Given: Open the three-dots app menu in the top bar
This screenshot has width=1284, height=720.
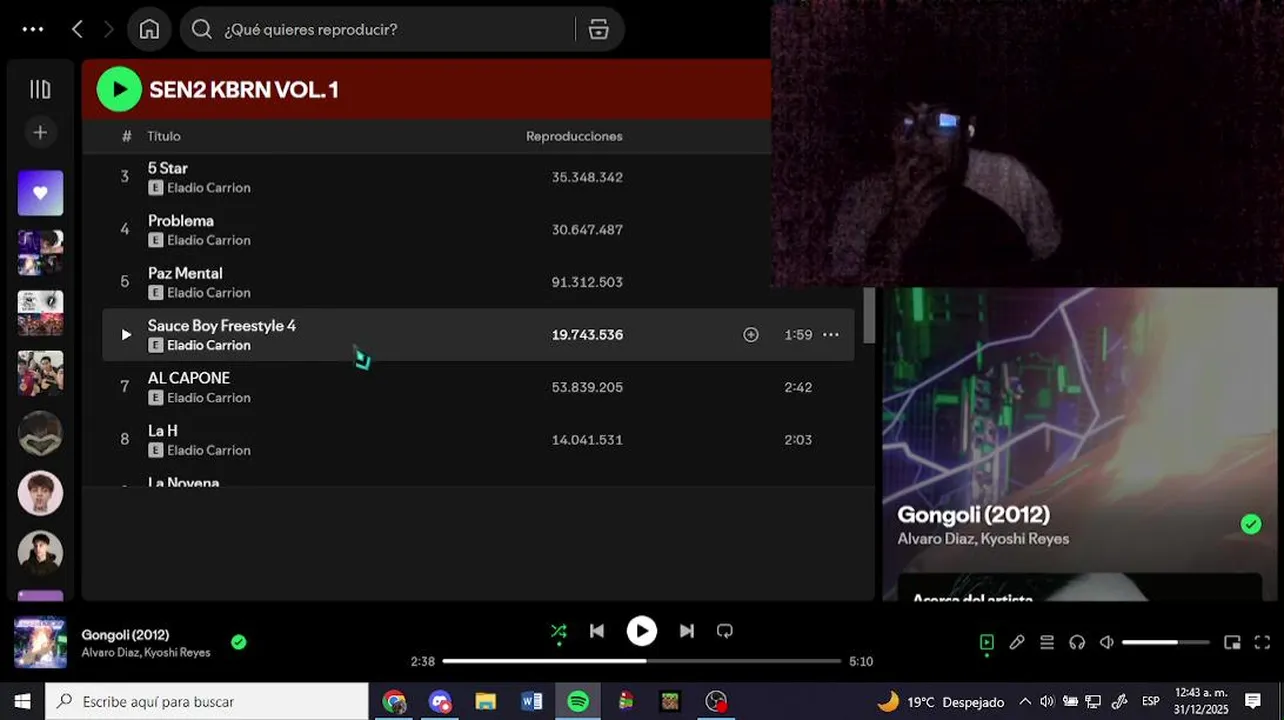Looking at the screenshot, I should (x=33, y=29).
